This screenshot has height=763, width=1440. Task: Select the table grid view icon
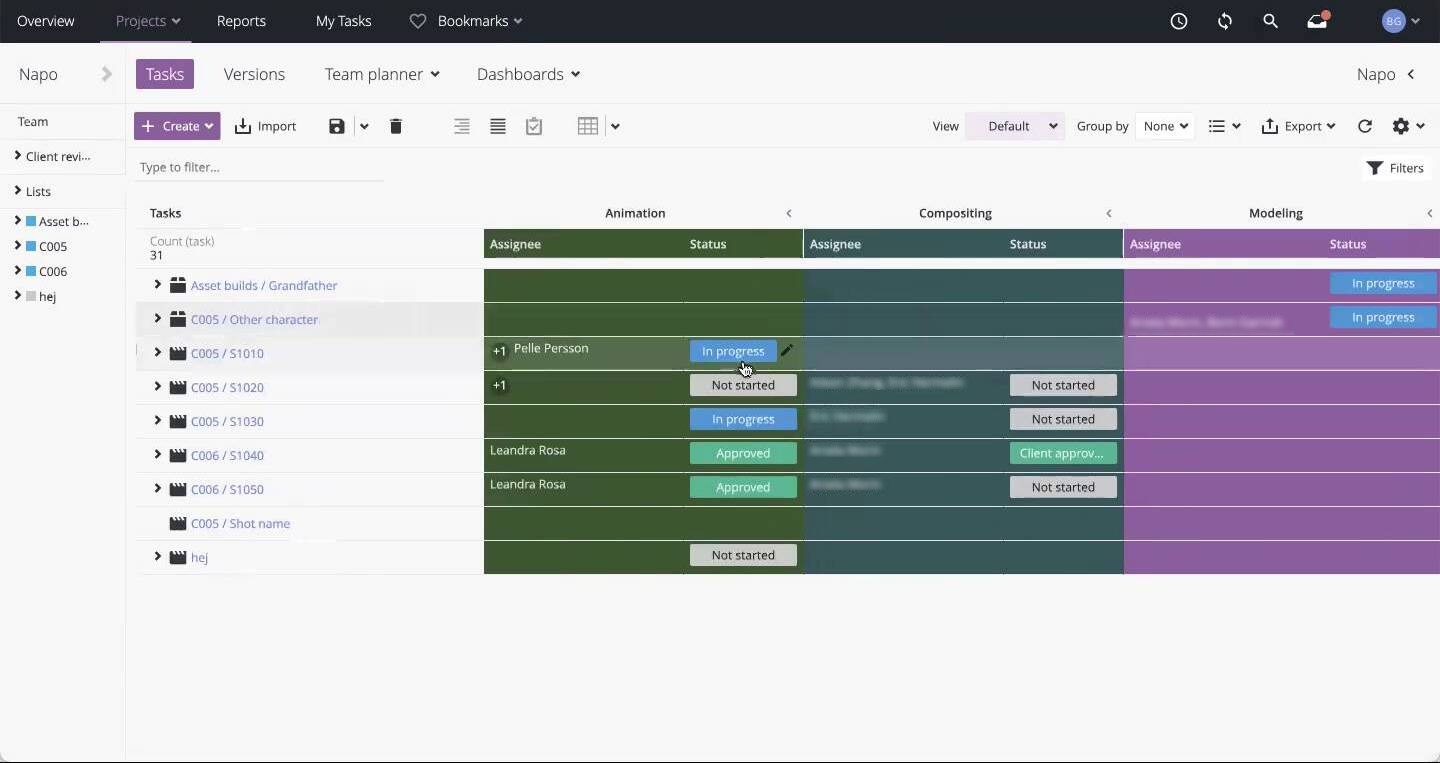pyautogui.click(x=588, y=126)
